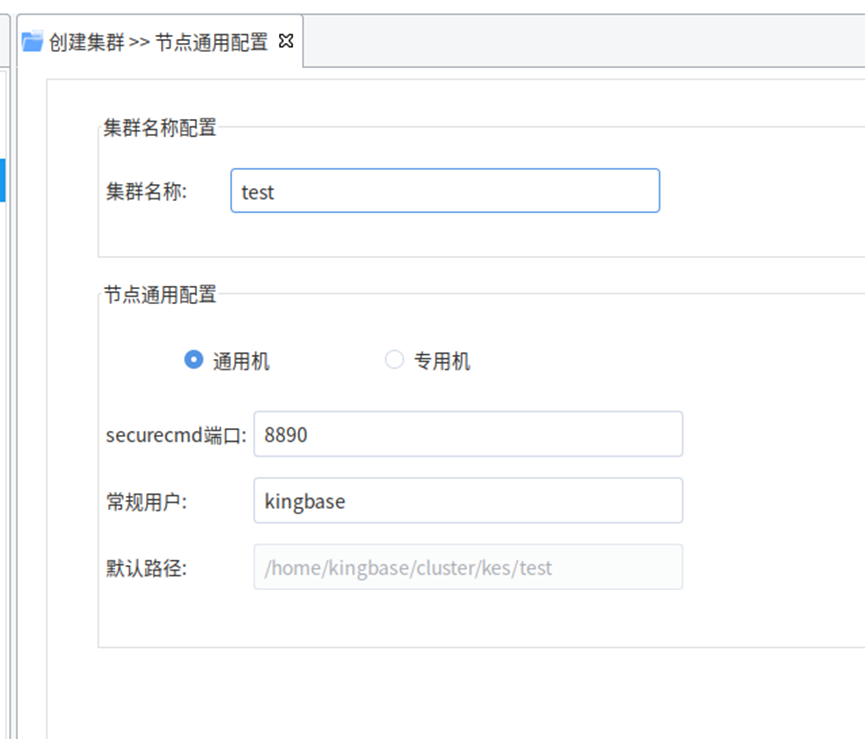Click the blue highlighted item in left sidebar

(x=2, y=180)
